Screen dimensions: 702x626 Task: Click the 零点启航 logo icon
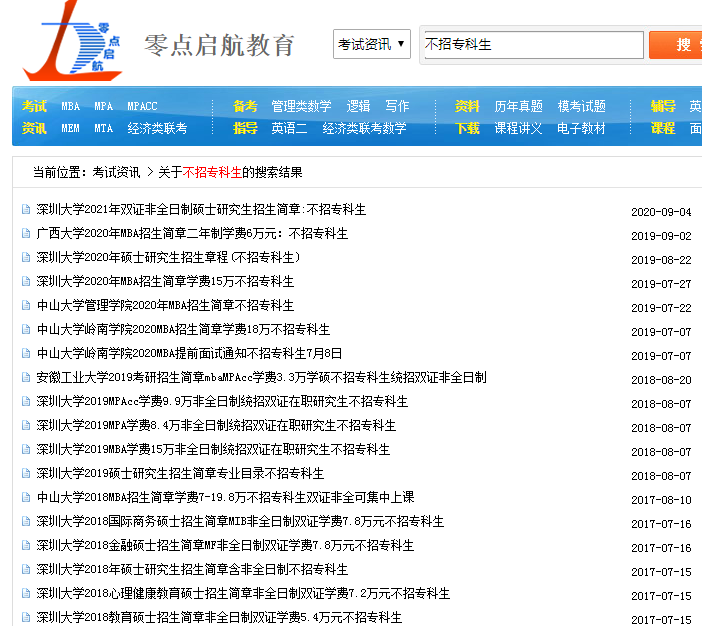coord(73,41)
